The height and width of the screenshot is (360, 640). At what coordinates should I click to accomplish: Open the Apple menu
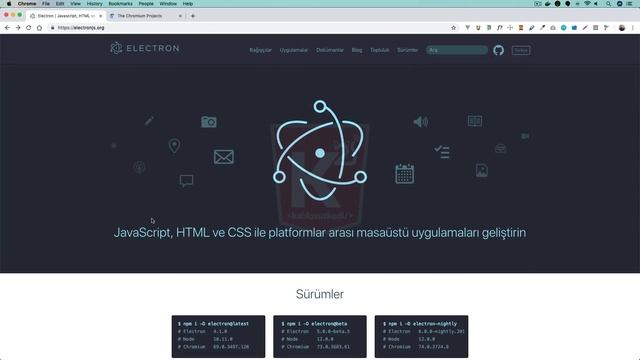tap(9, 4)
